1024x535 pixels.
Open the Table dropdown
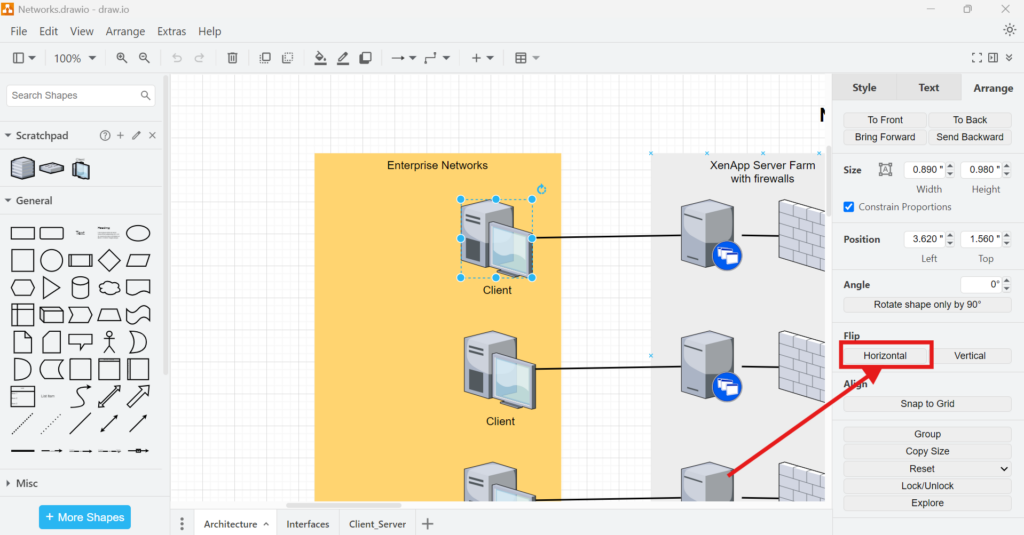(x=526, y=58)
